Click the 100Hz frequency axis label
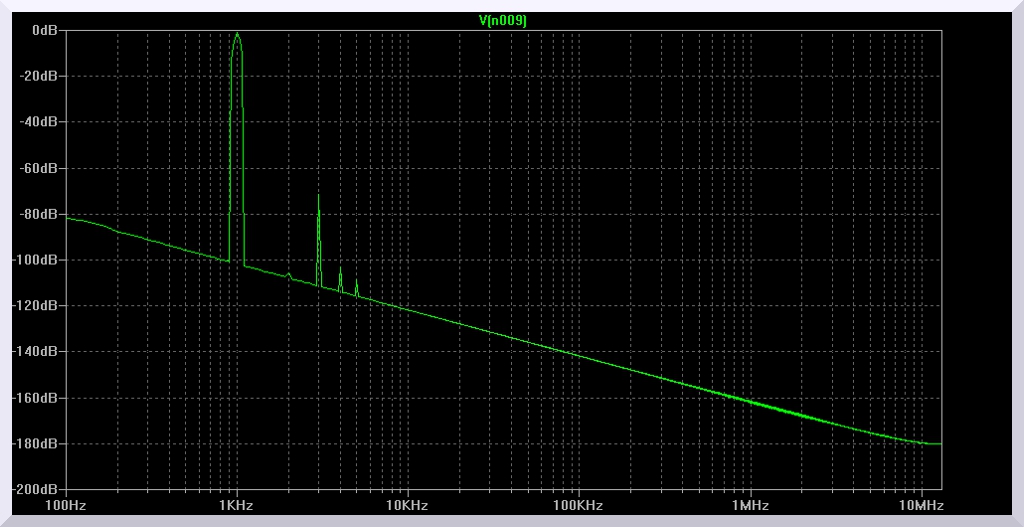Image resolution: width=1024 pixels, height=527 pixels. point(66,506)
